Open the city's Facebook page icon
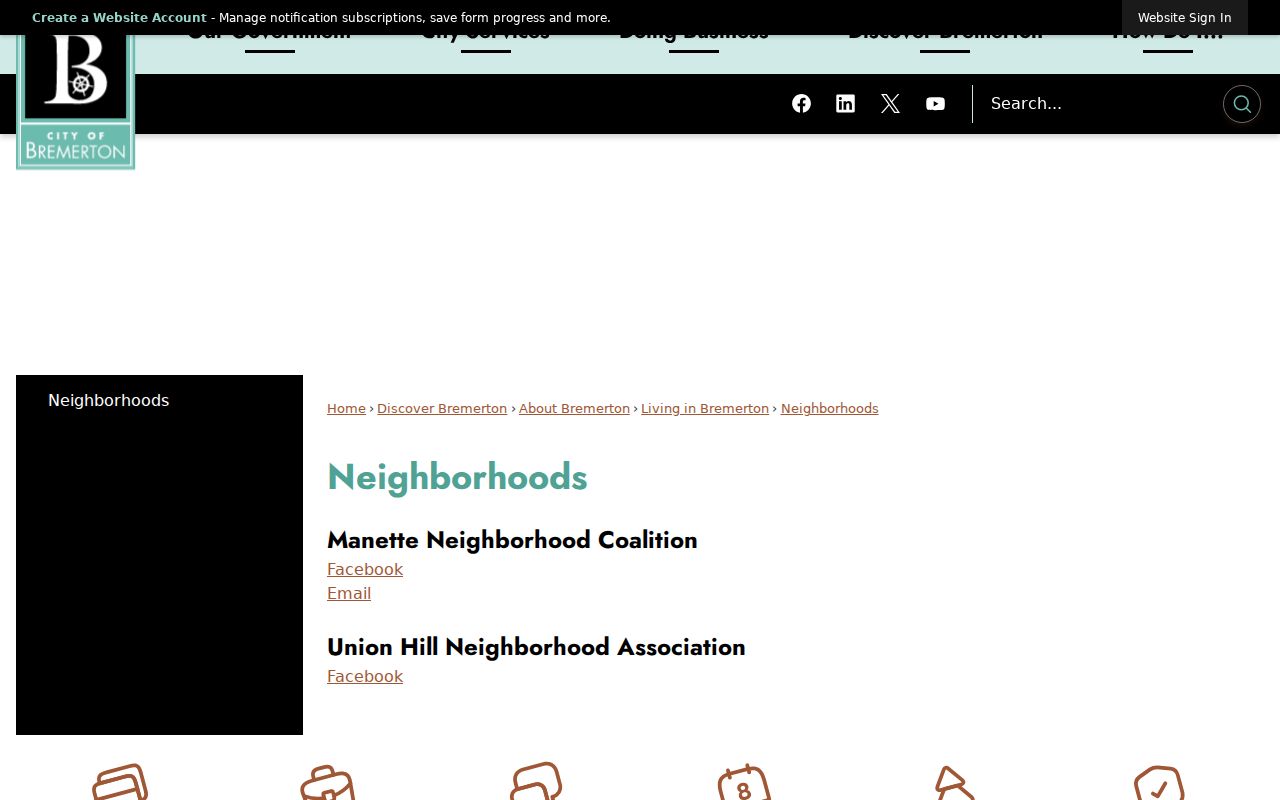The image size is (1280, 800). (801, 104)
